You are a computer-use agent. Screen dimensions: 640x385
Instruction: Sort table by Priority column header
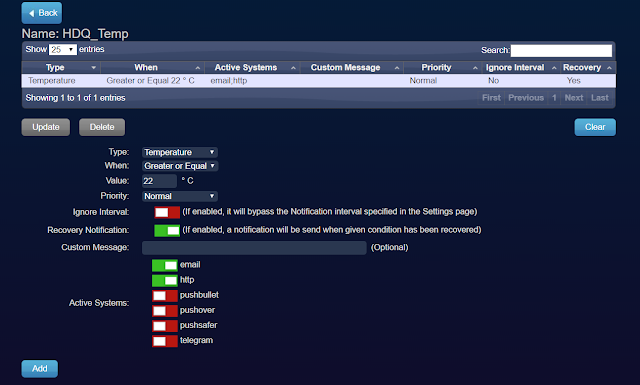click(442, 67)
